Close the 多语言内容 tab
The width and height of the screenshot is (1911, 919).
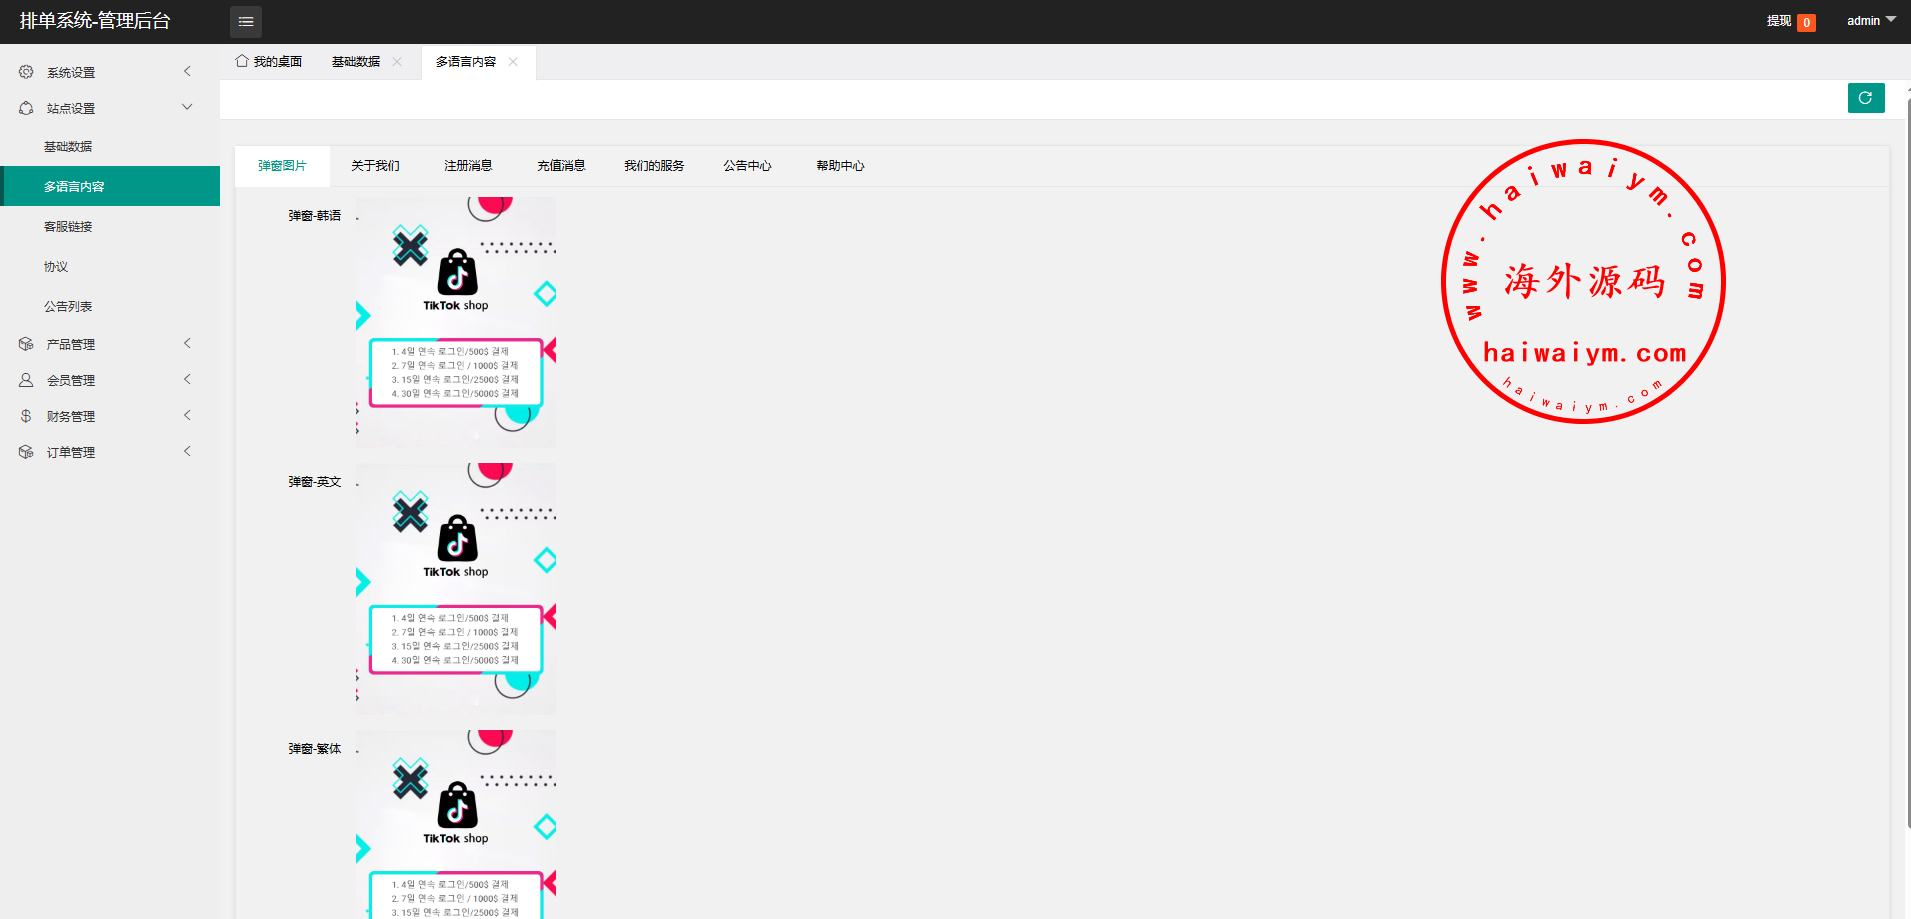pos(513,62)
